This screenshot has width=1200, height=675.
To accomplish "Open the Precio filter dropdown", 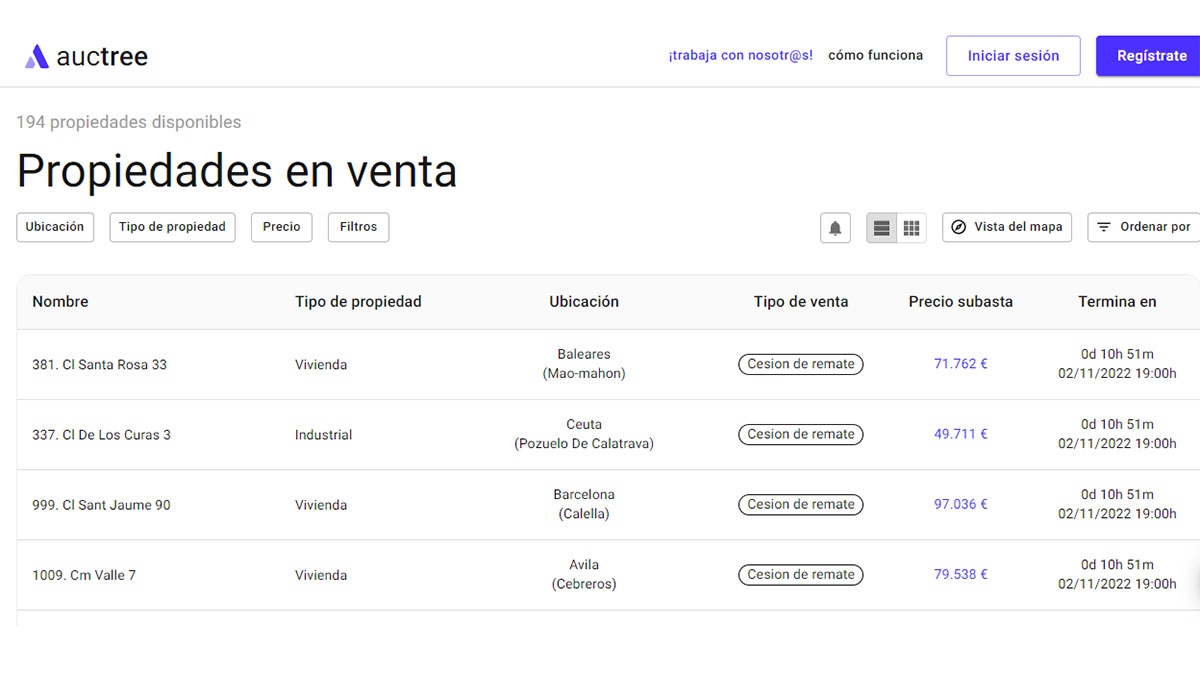I will (x=281, y=227).
